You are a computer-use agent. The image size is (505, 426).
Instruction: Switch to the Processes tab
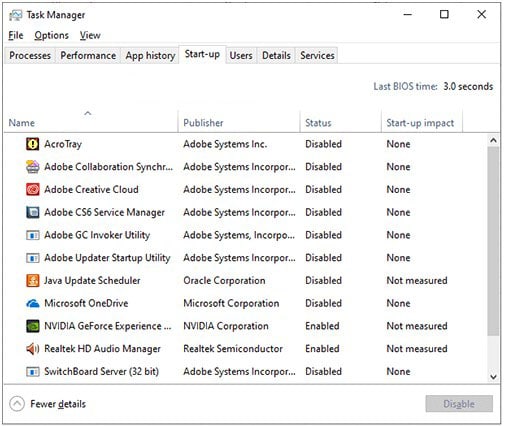coord(30,55)
